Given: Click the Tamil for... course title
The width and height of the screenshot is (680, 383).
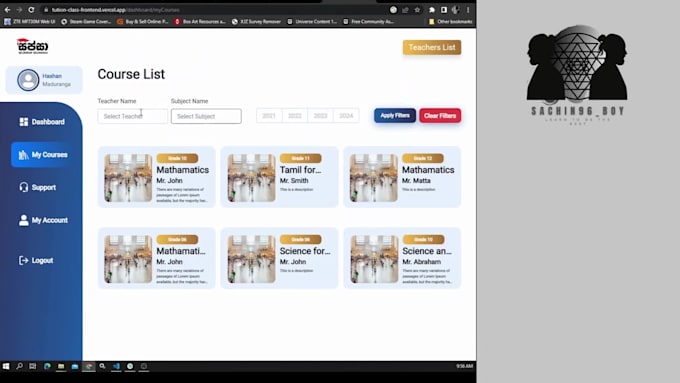Looking at the screenshot, I should pyautogui.click(x=300, y=170).
